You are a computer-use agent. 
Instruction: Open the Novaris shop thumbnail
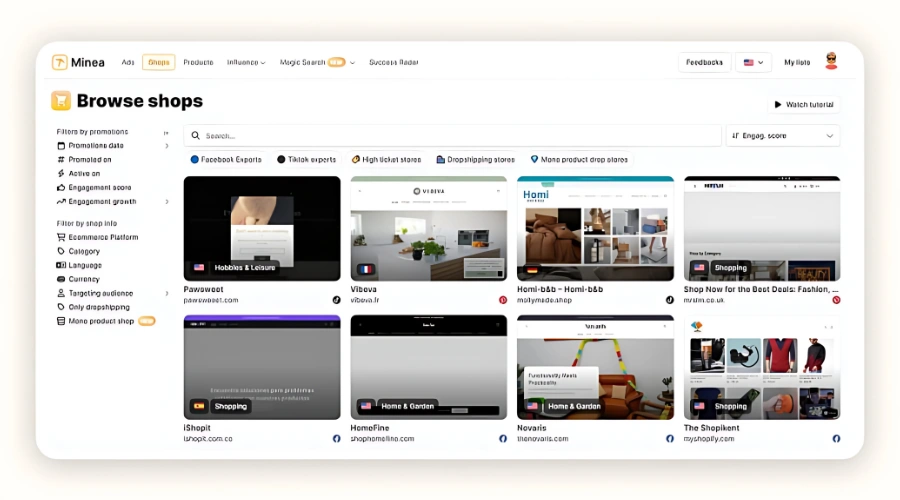pyautogui.click(x=595, y=367)
